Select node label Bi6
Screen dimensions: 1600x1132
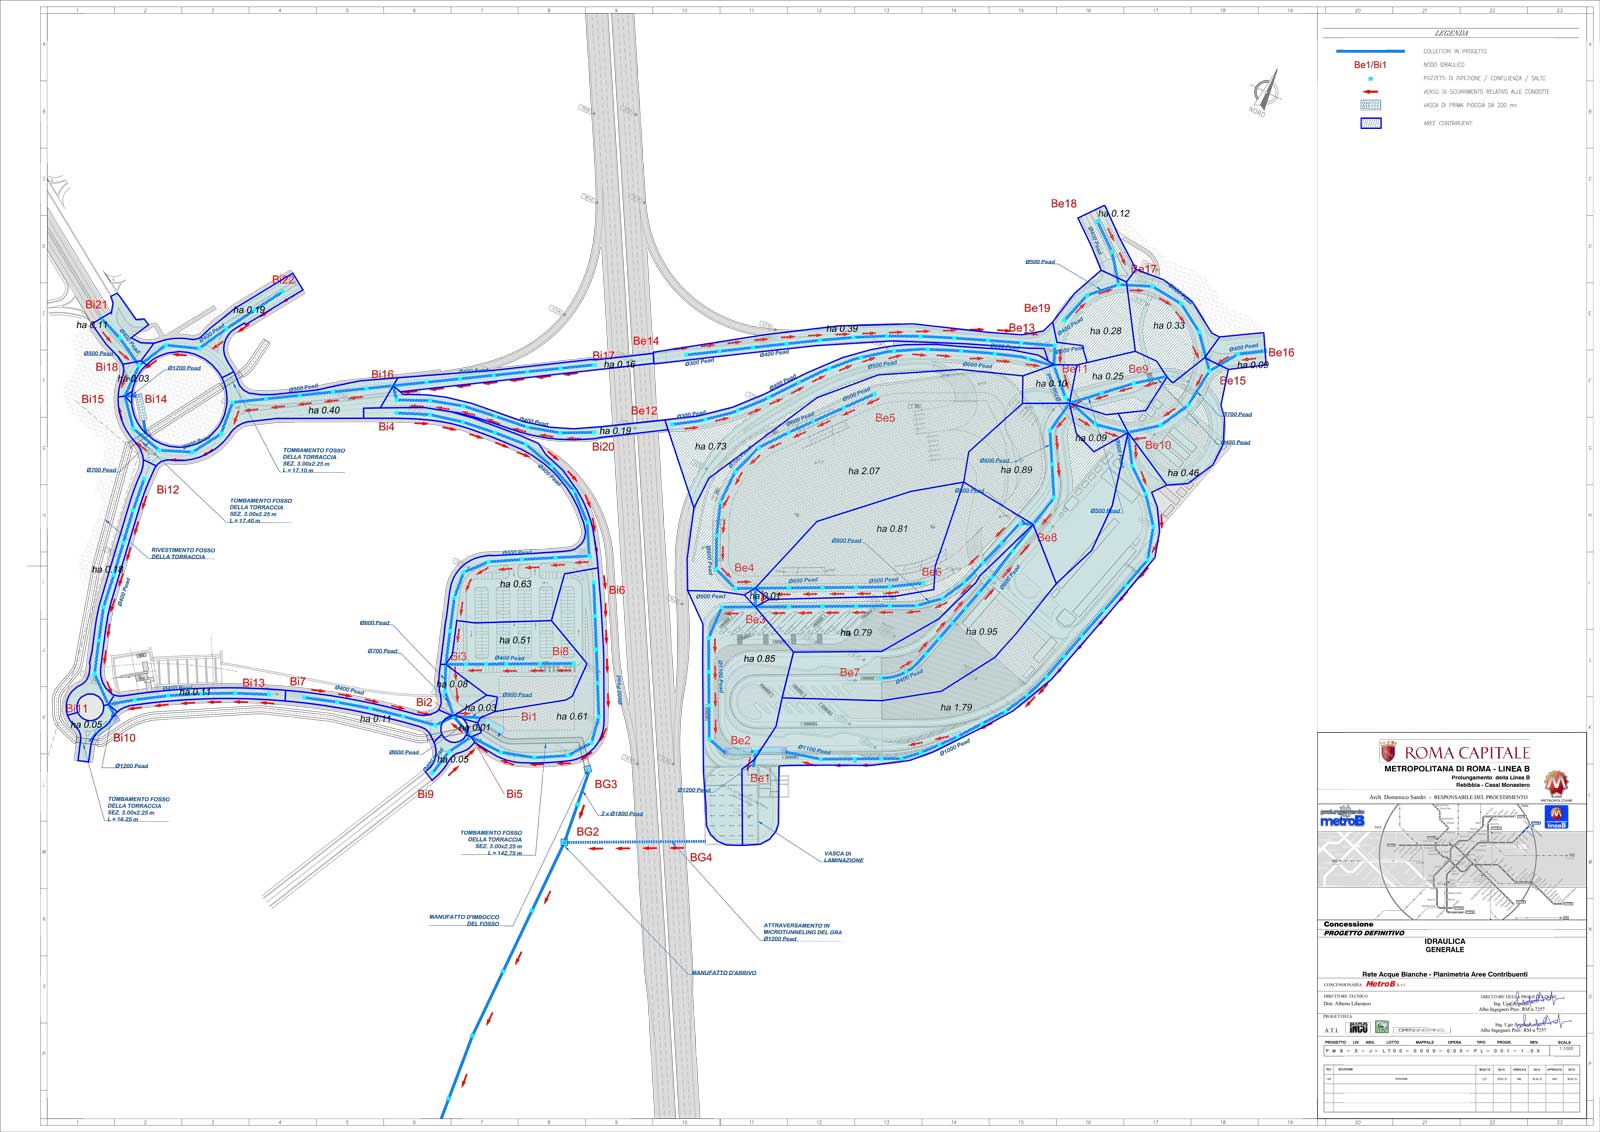click(617, 591)
